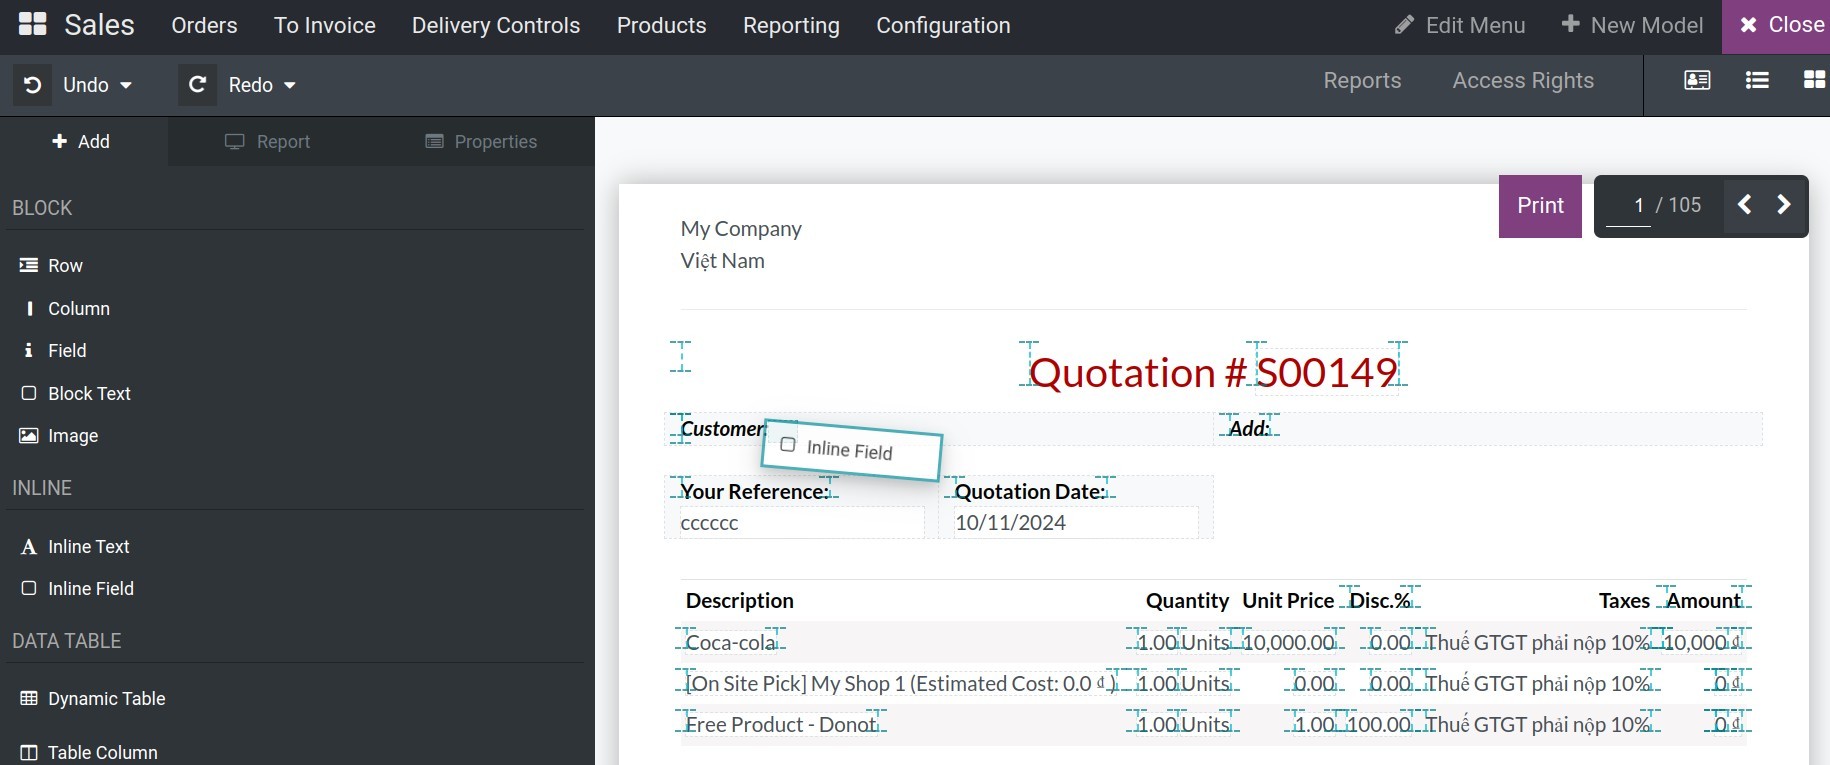Click the Print button
This screenshot has width=1830, height=765.
click(1540, 206)
